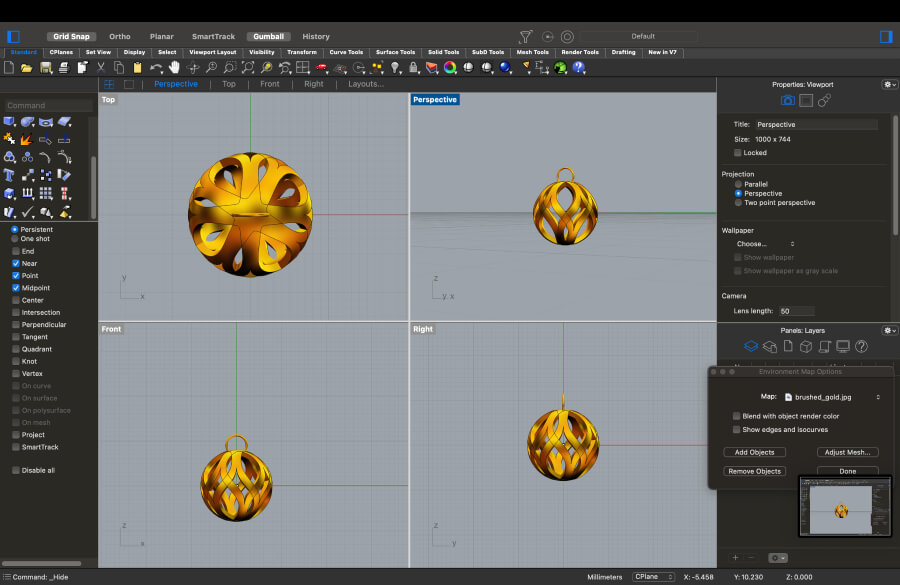Click the Cut scissors icon
The height and width of the screenshot is (585, 900).
pyautogui.click(x=101, y=68)
